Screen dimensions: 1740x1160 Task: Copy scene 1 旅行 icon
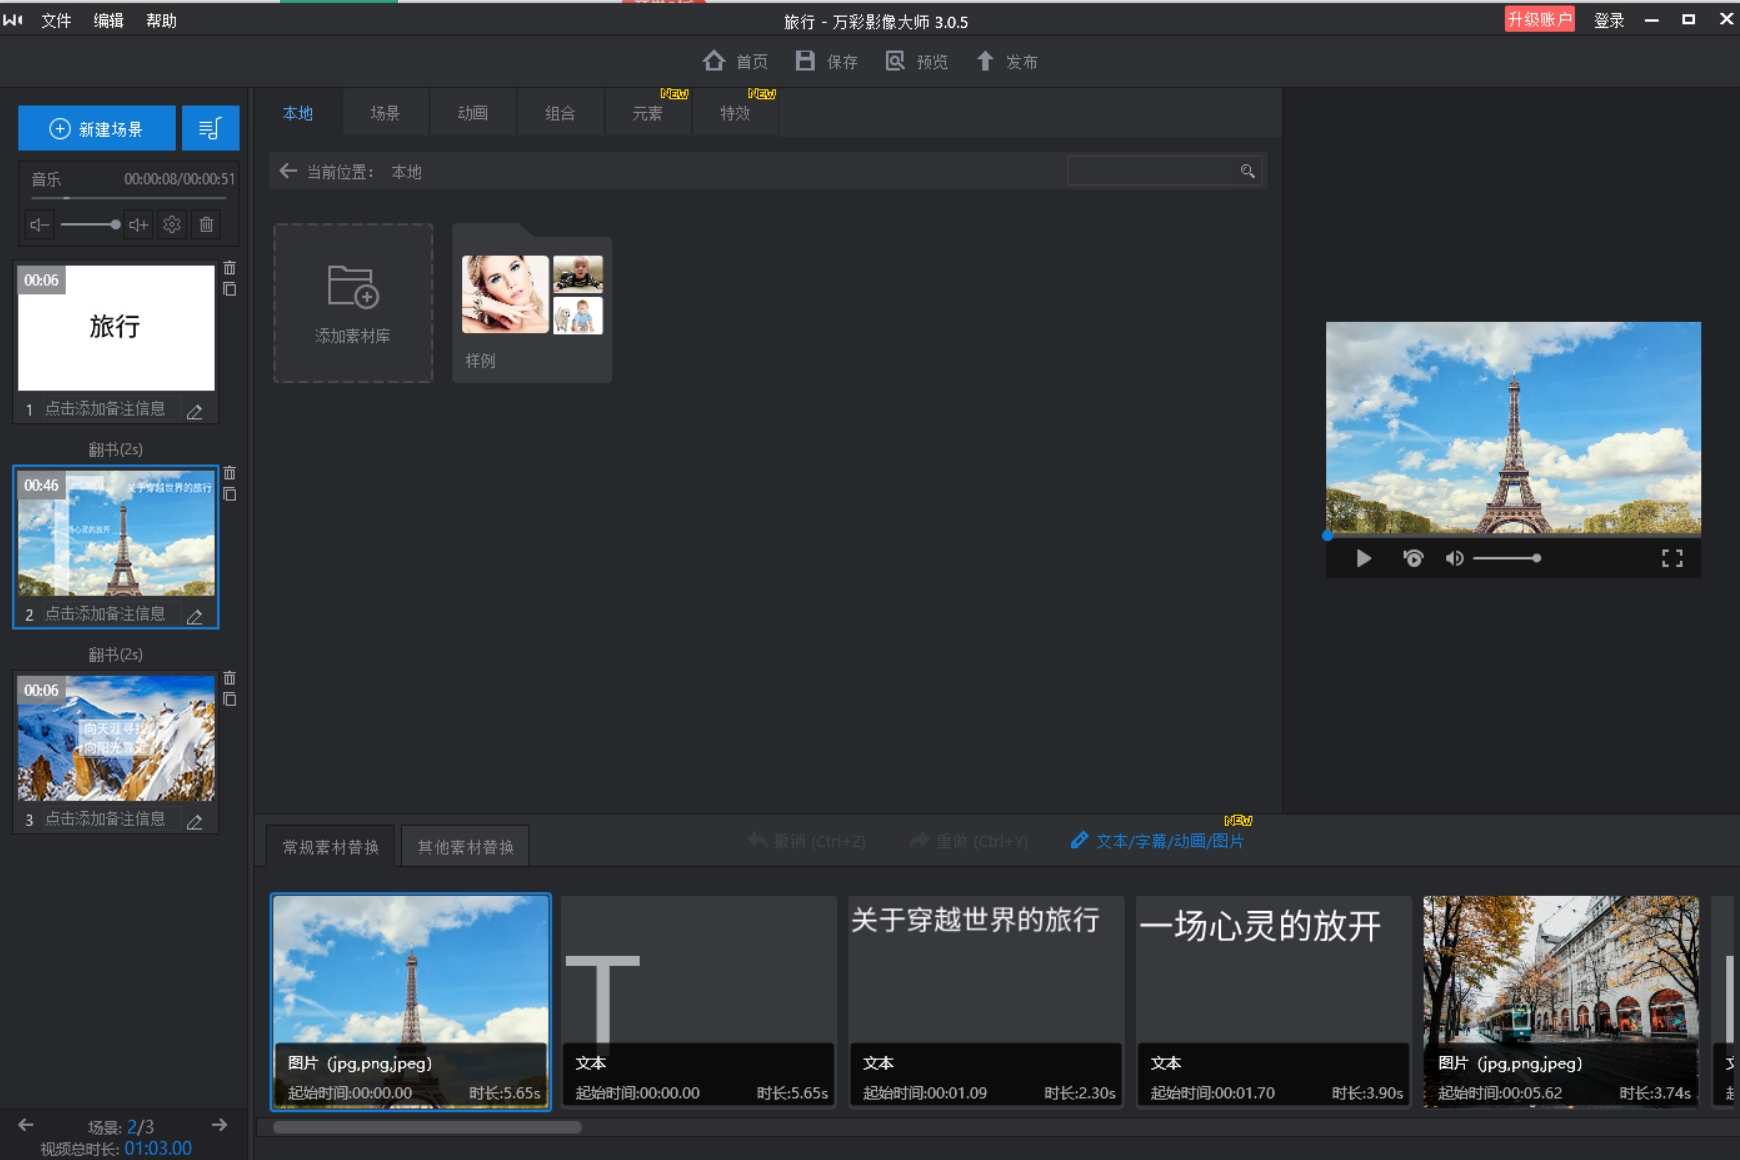point(229,289)
